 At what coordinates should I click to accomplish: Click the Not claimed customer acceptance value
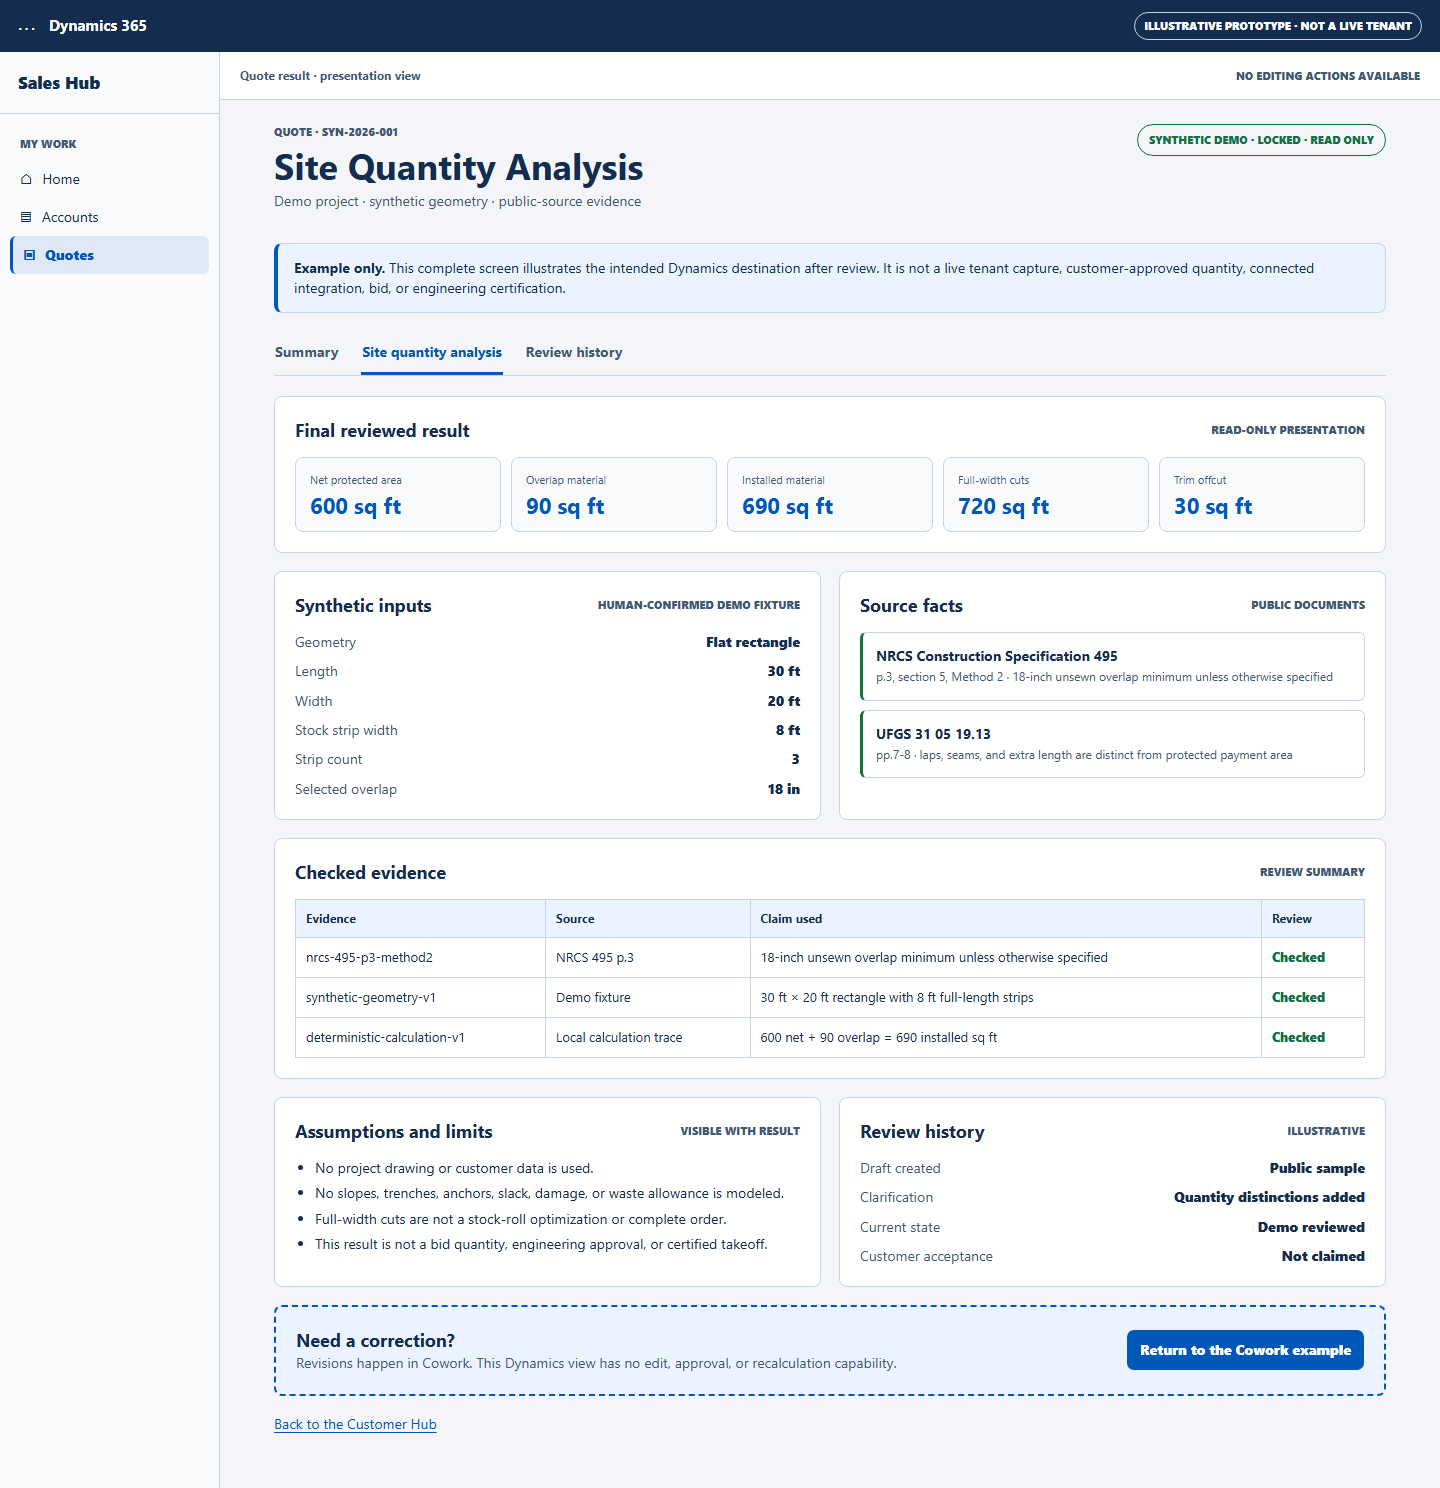pyautogui.click(x=1323, y=1256)
